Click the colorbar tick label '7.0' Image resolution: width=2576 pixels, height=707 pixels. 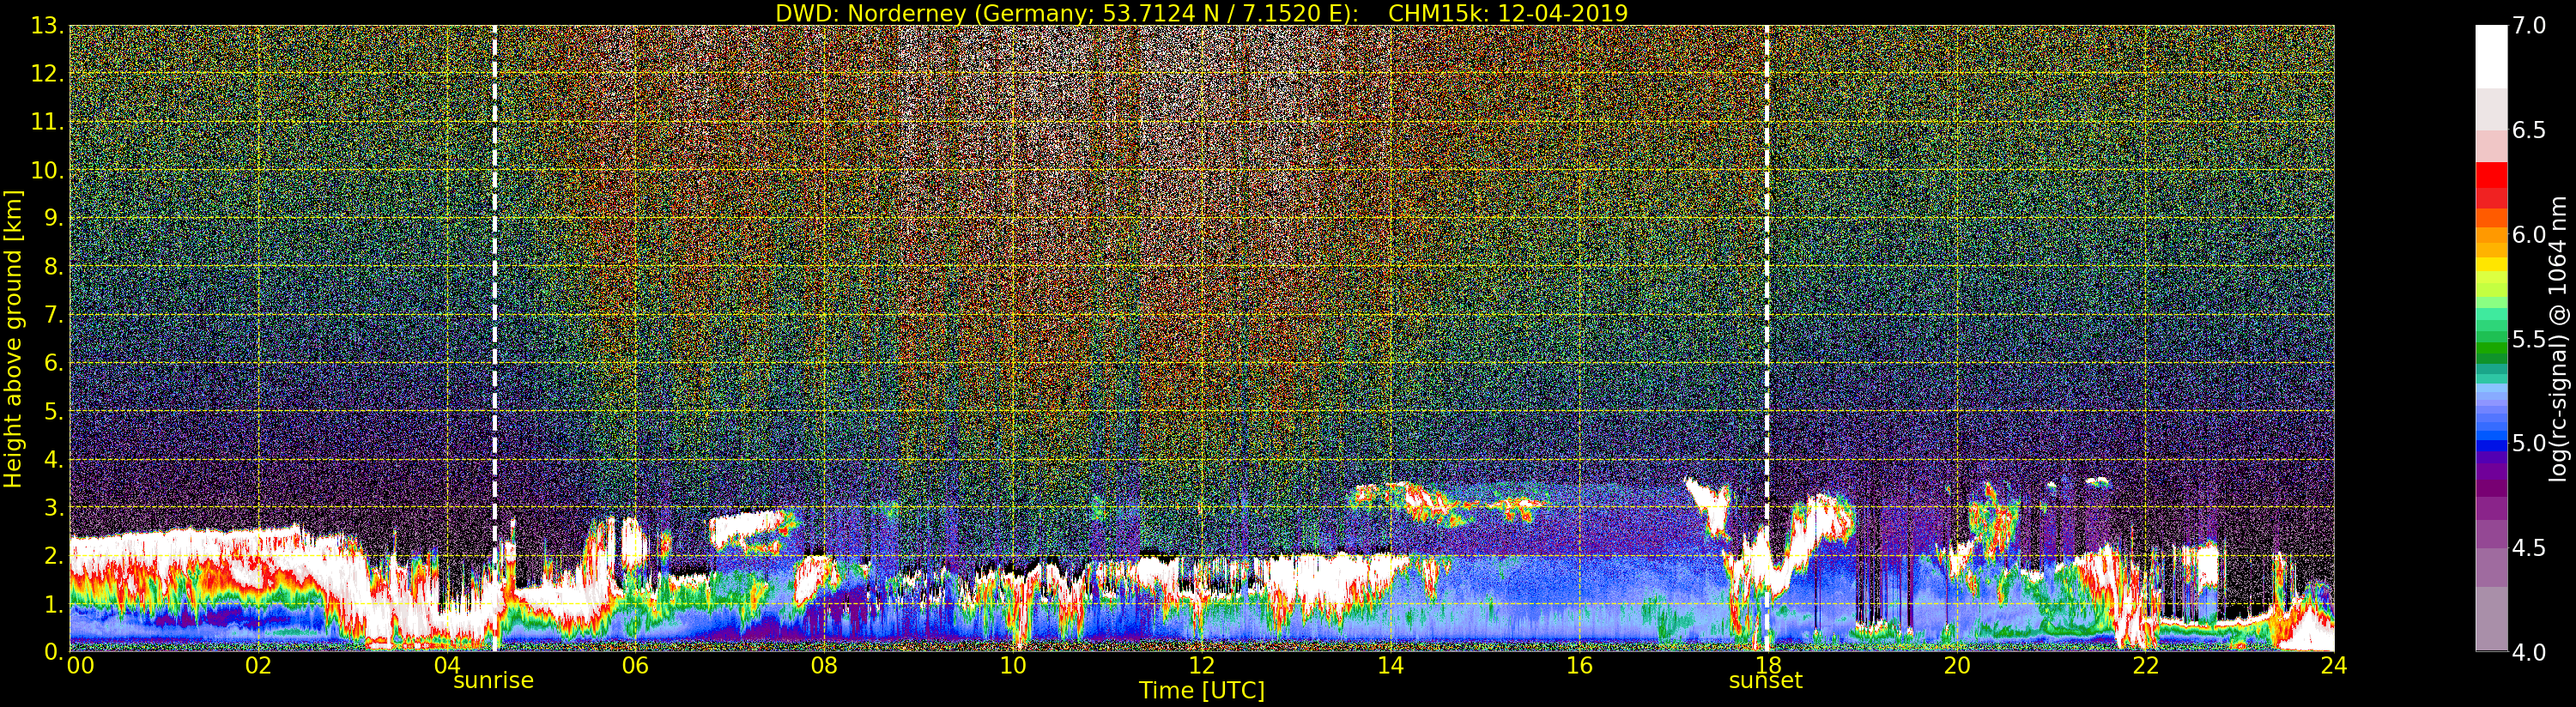pos(2529,26)
